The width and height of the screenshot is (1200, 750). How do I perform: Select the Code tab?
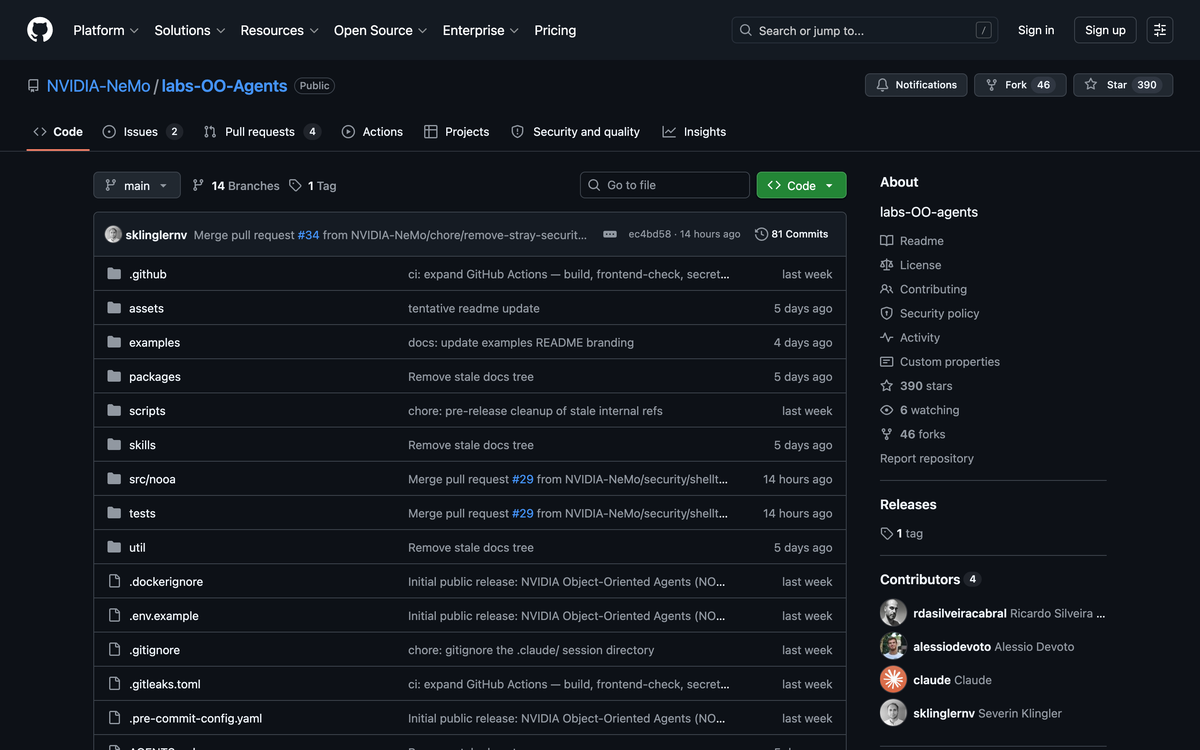pyautogui.click(x=58, y=132)
